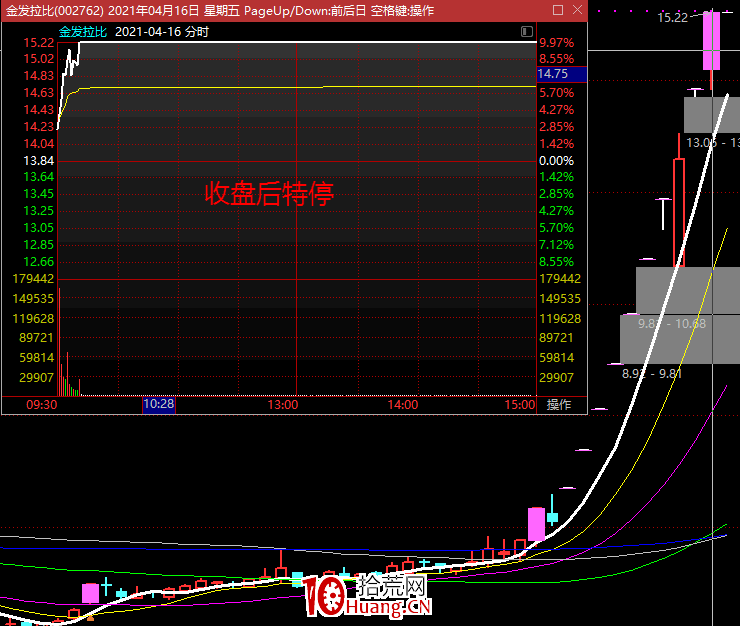
Task: Click the red 收盘后特停 annotation text
Action: click(269, 193)
